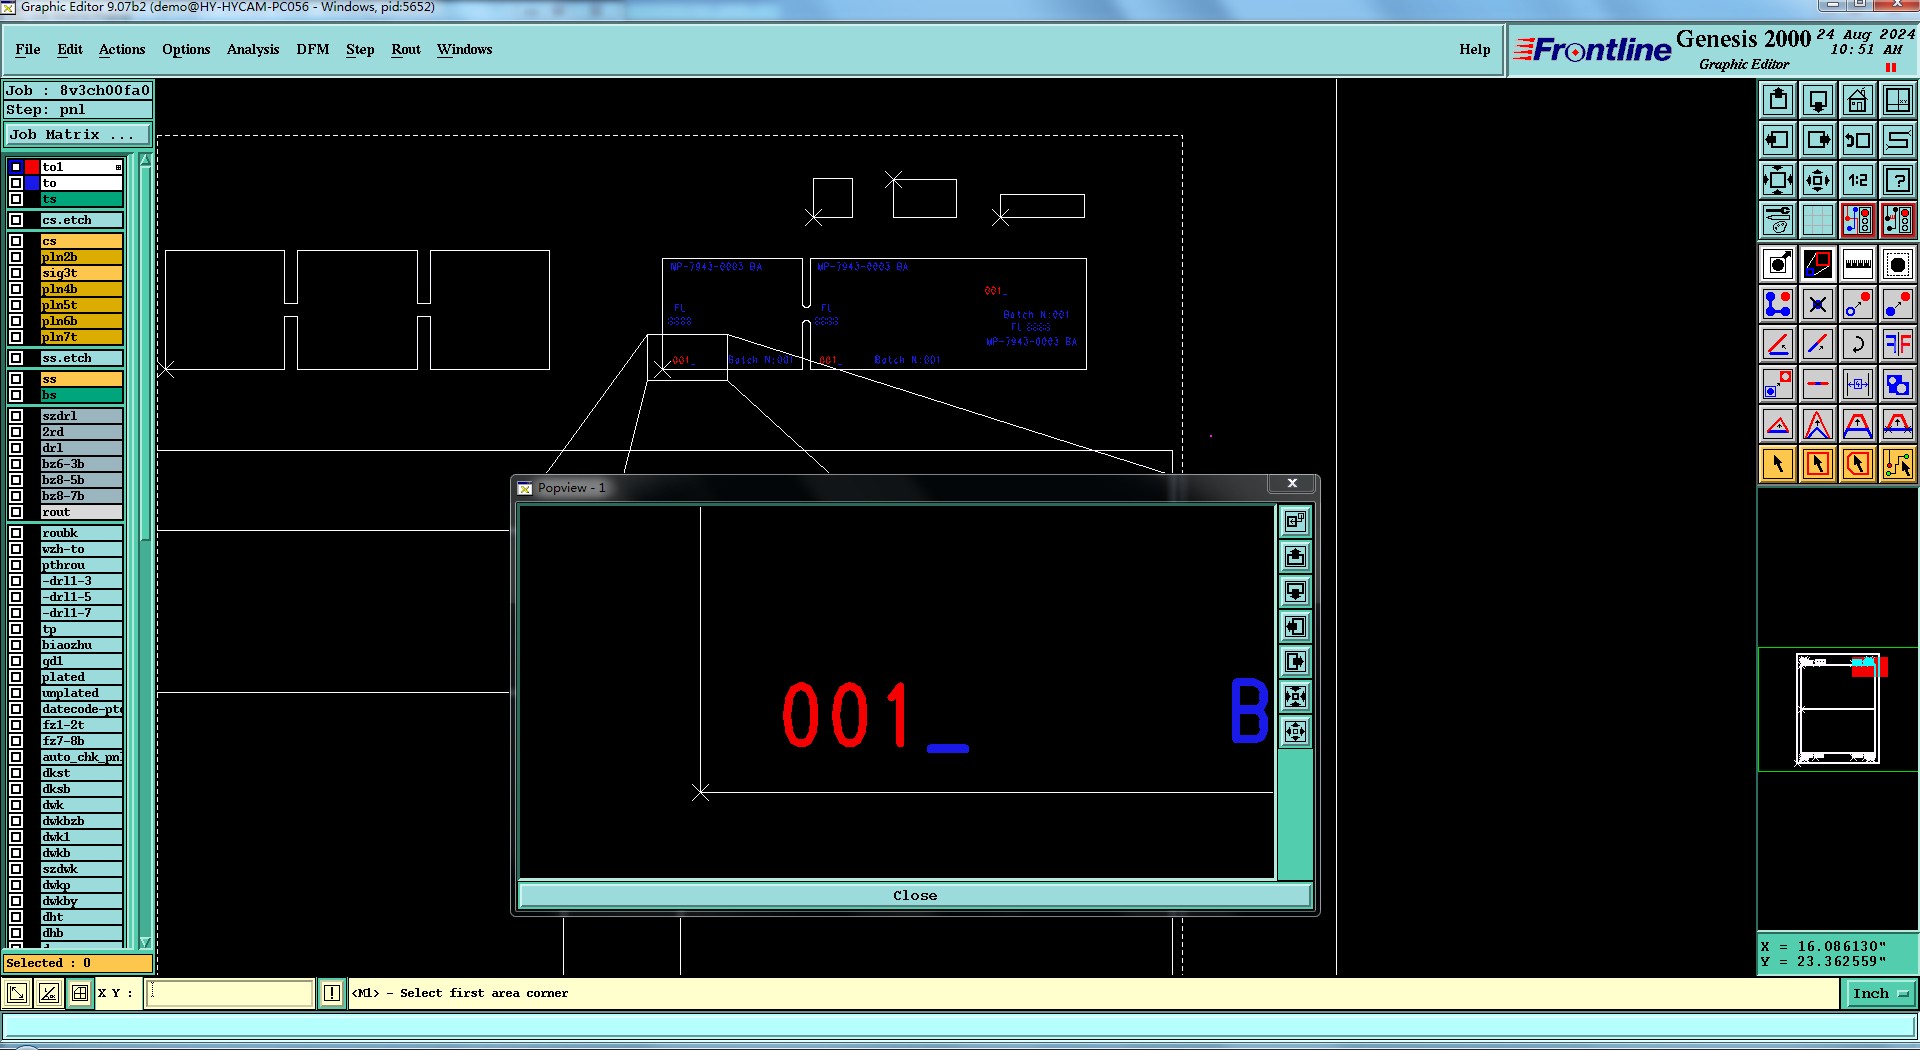The height and width of the screenshot is (1050, 1920).
Task: Click the panel overview thumbnail
Action: (x=1838, y=709)
